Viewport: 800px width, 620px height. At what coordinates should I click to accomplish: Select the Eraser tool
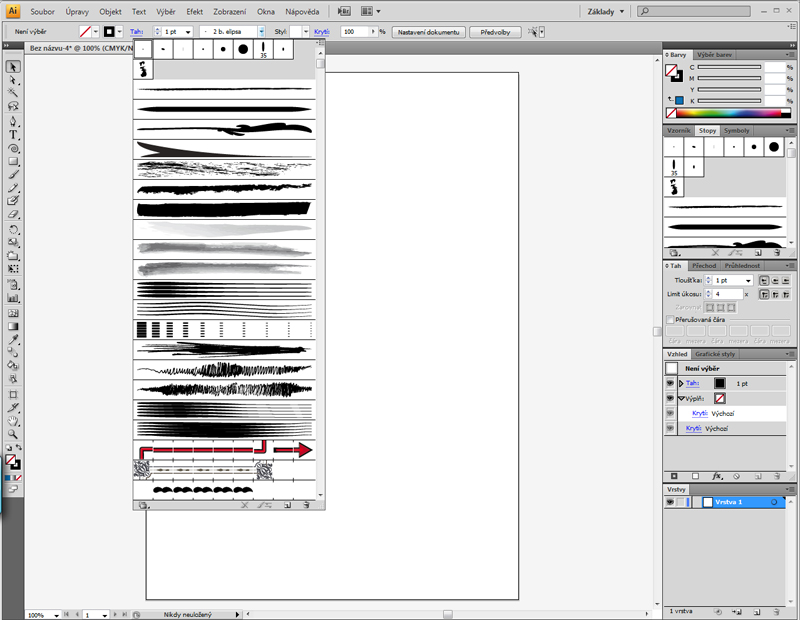click(14, 214)
